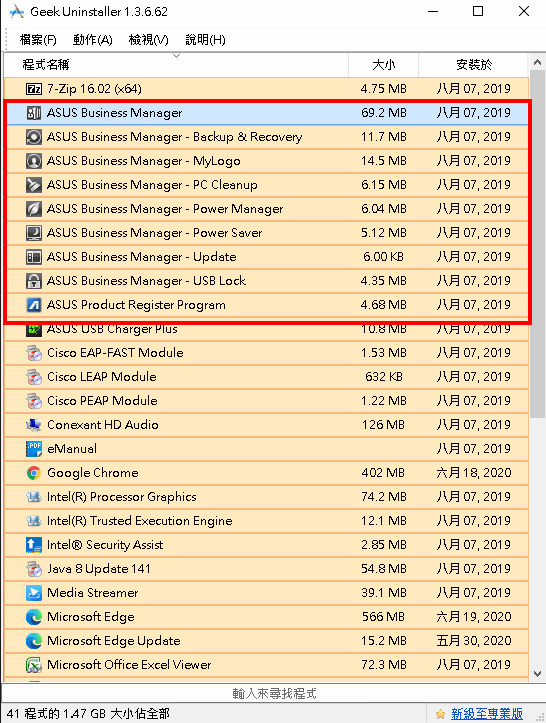The image size is (546, 723).
Task: Click the 六月 18, 2020 install date
Action: [x=474, y=473]
